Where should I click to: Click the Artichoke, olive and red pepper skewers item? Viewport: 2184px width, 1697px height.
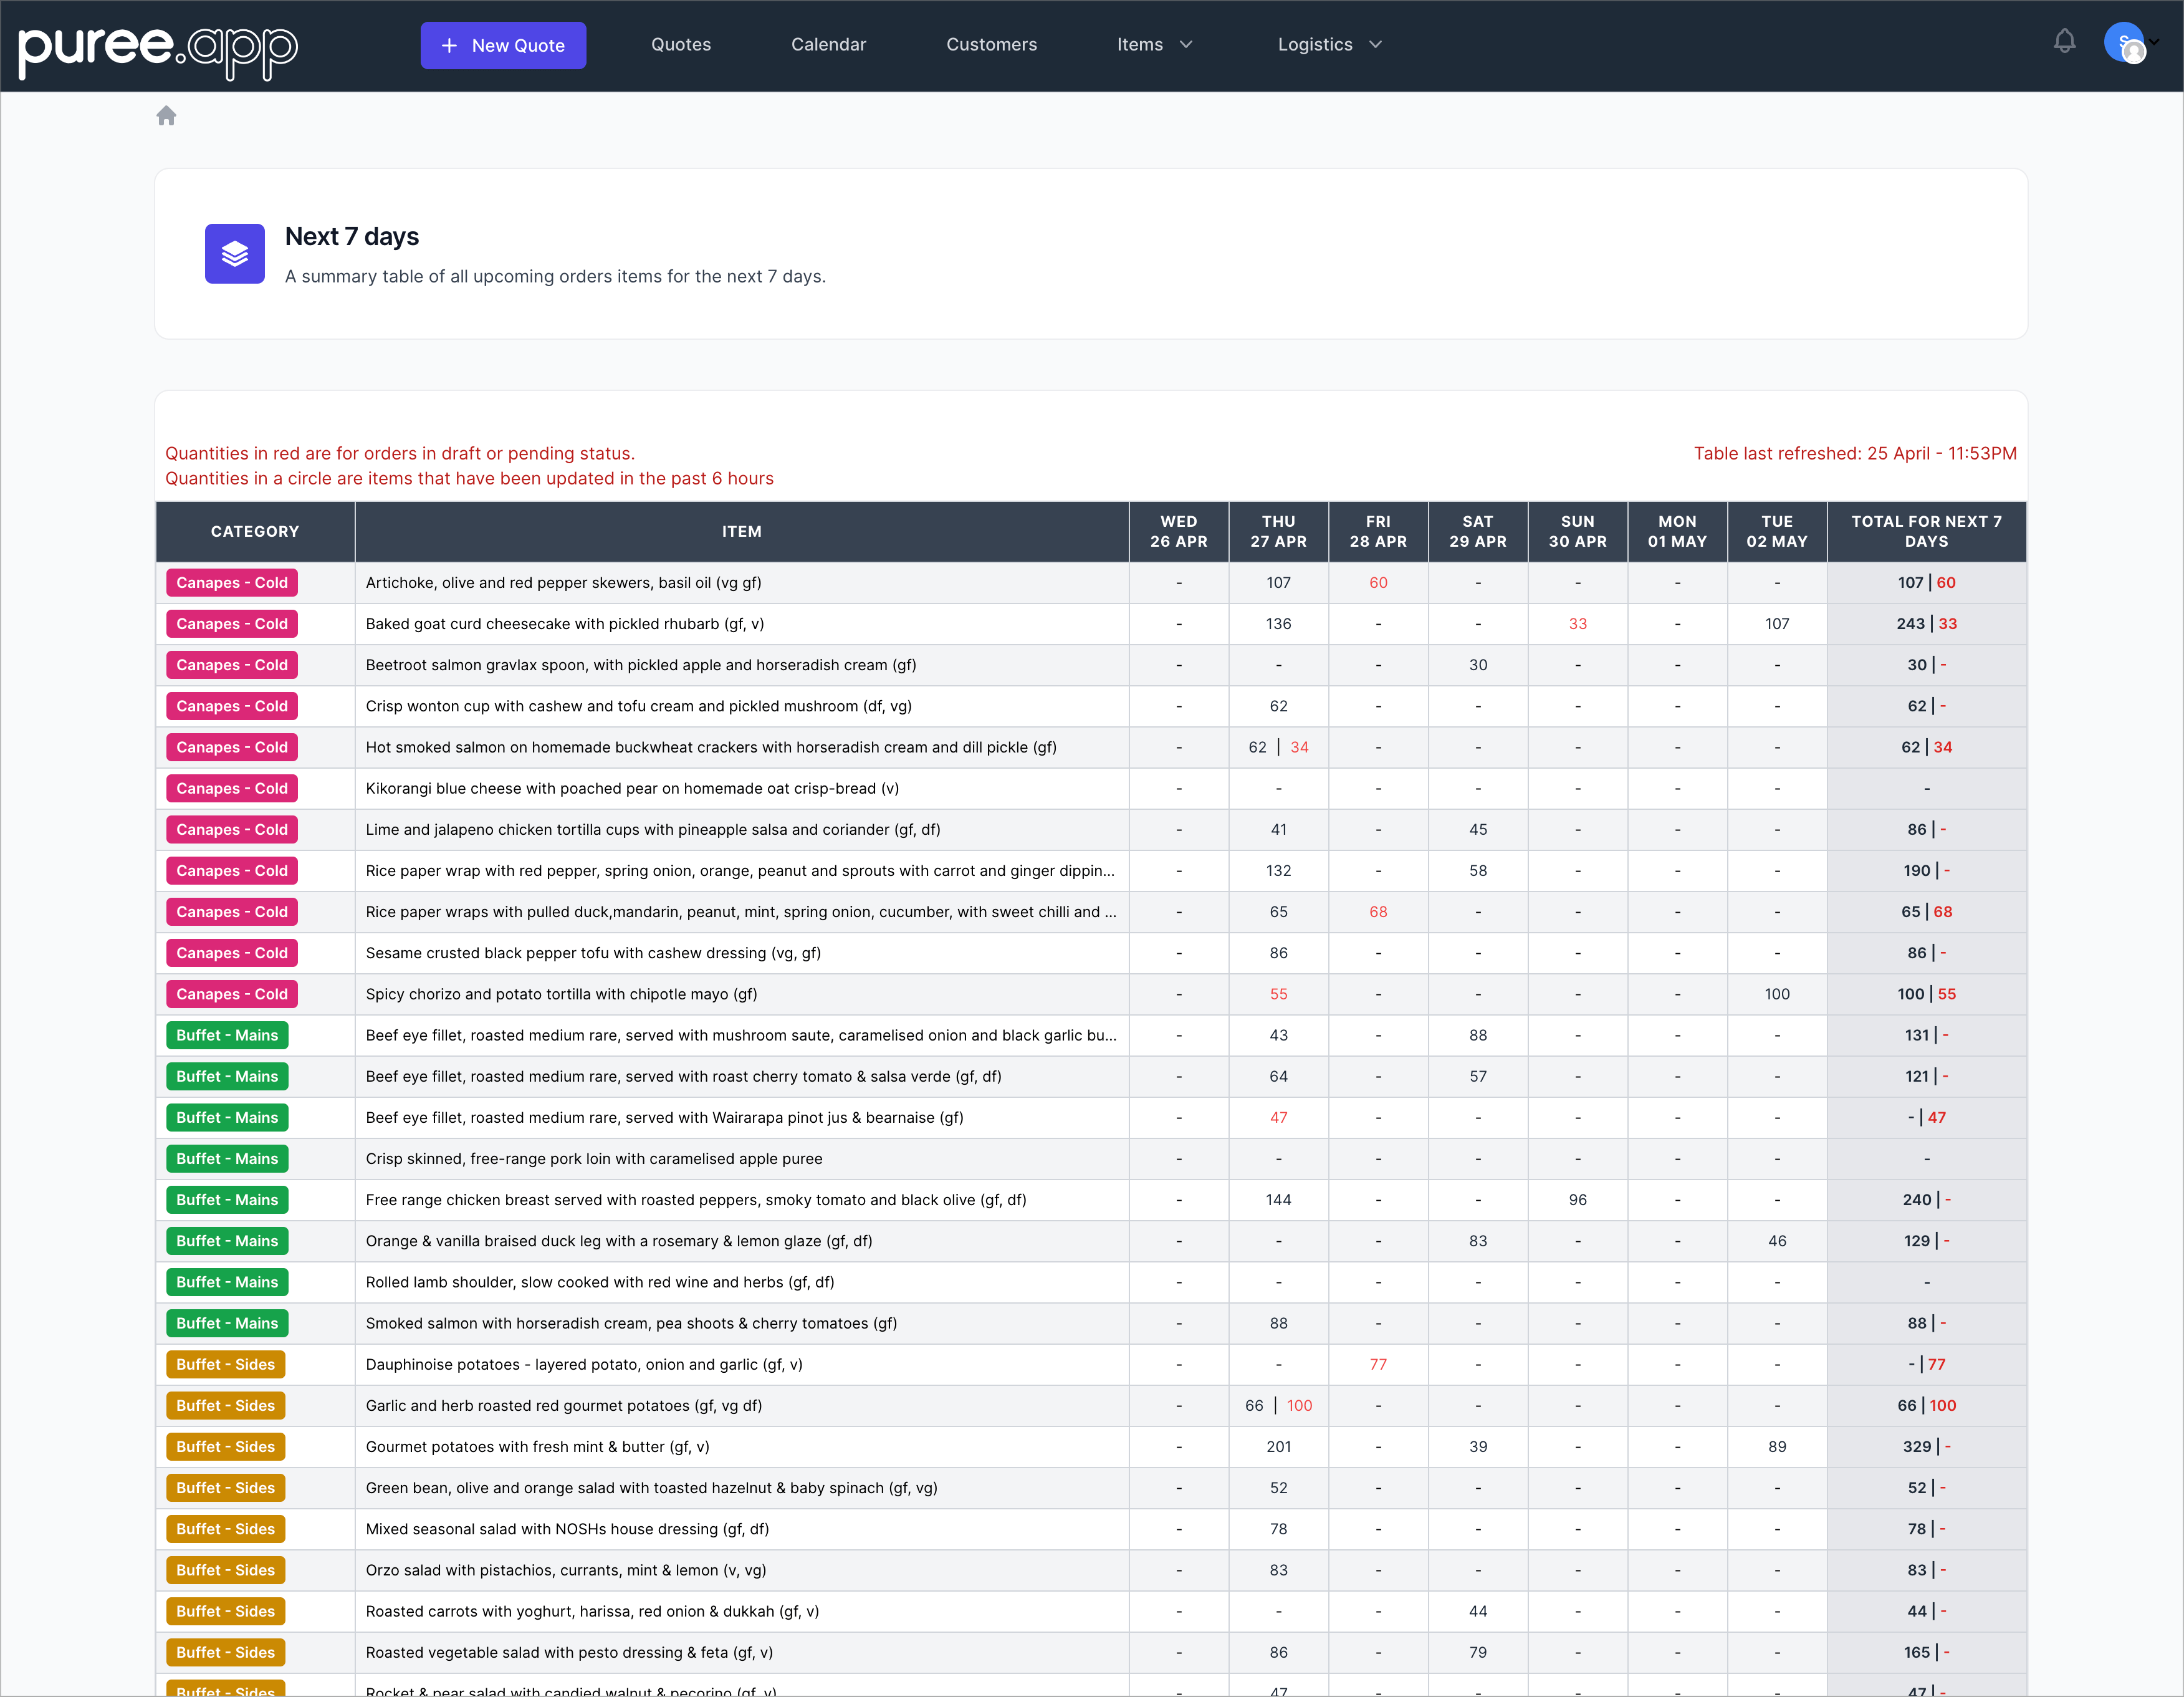563,583
